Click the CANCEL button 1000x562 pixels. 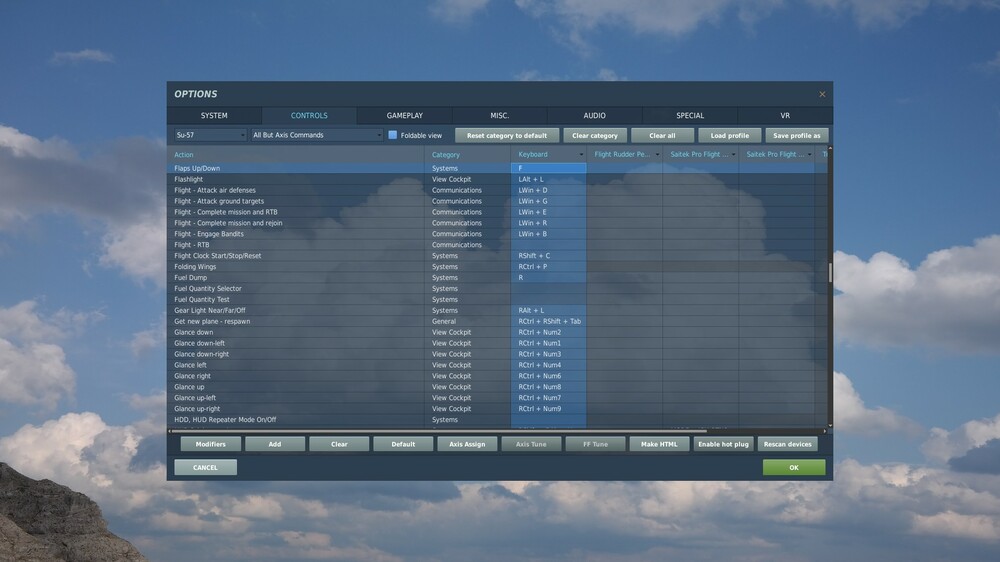tap(205, 468)
